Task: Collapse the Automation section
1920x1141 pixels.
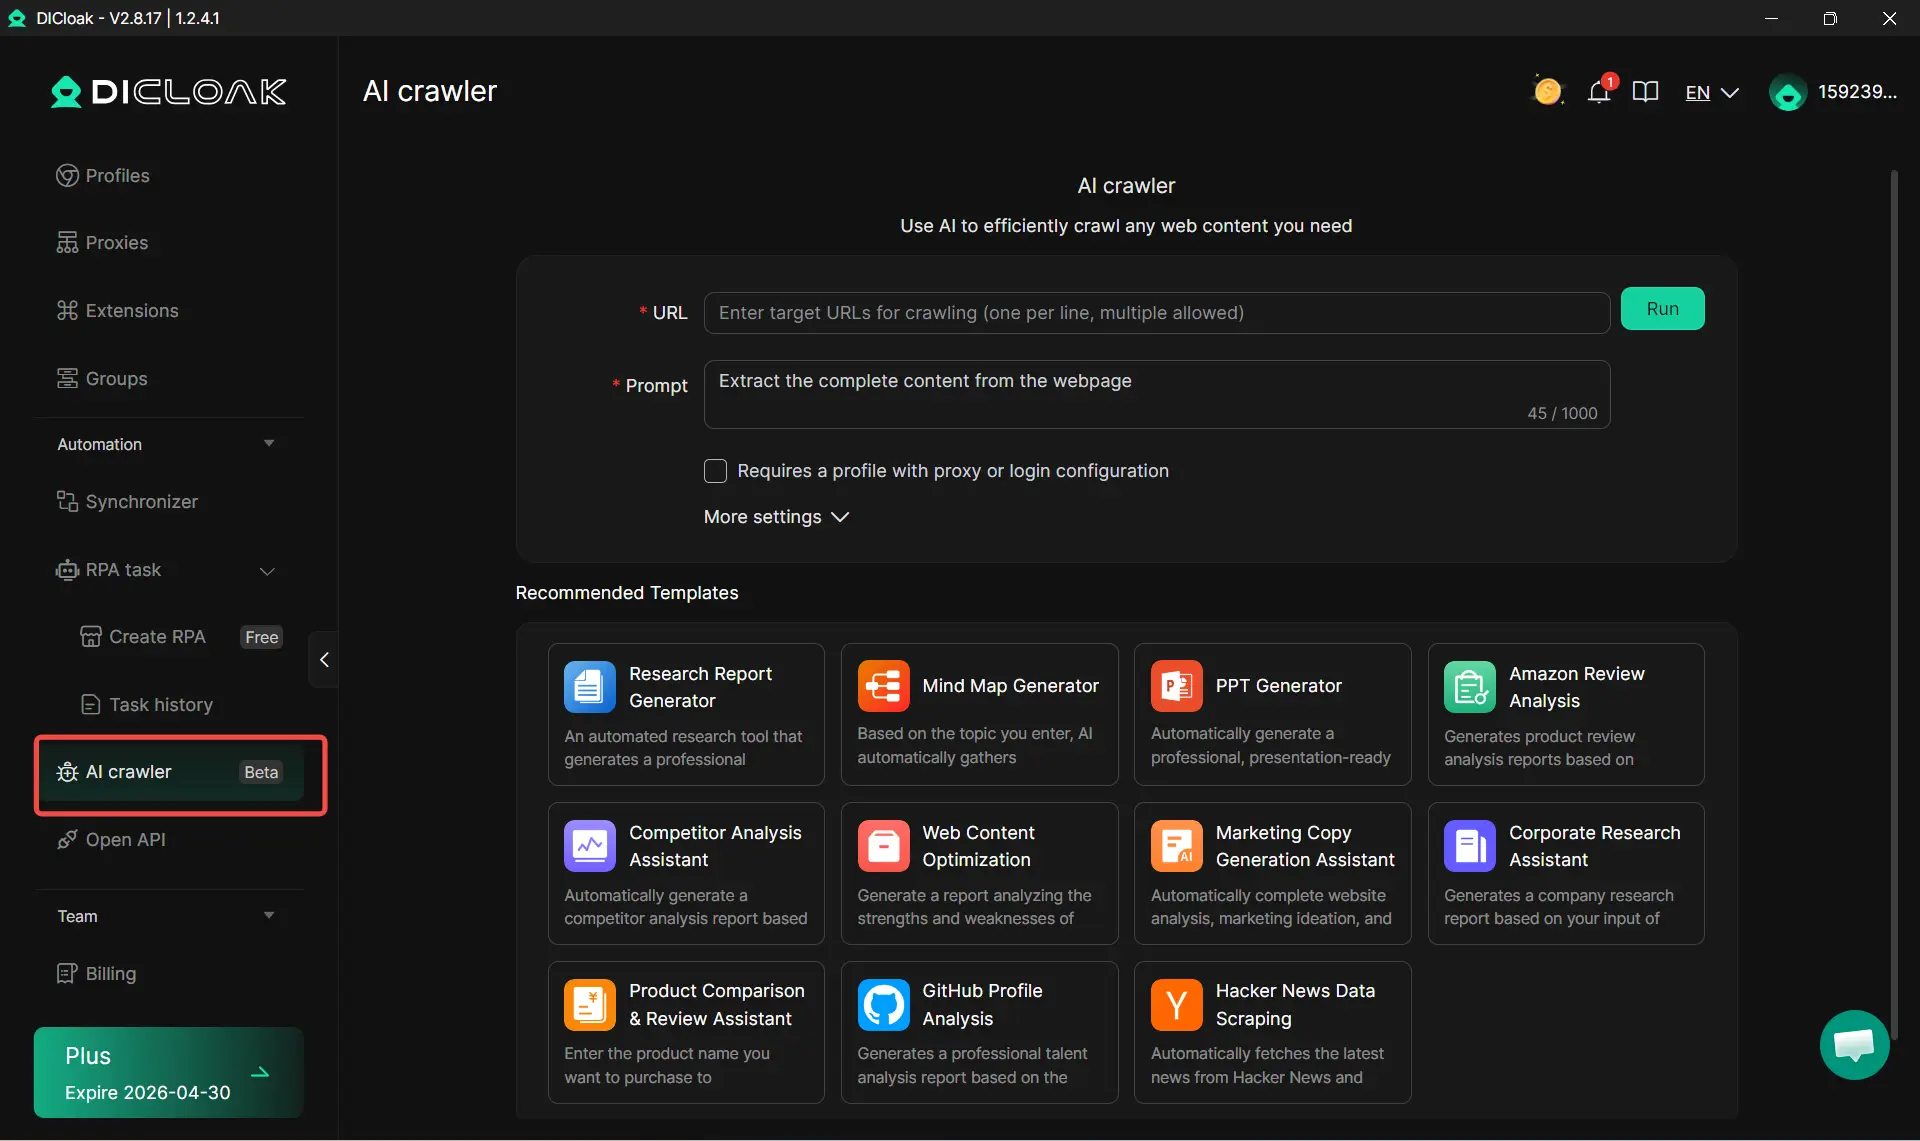Action: (268, 444)
